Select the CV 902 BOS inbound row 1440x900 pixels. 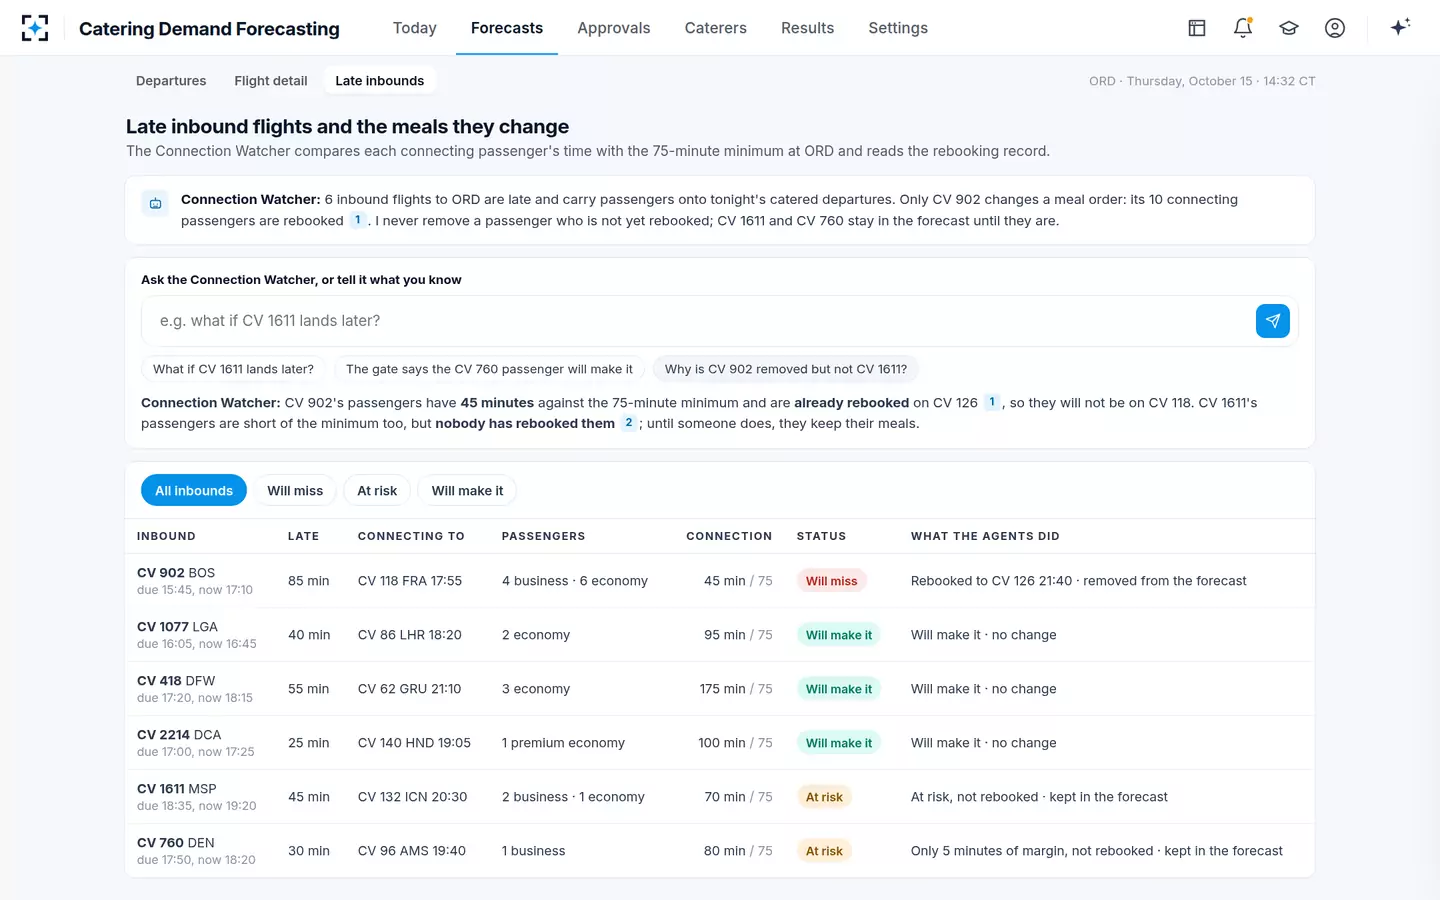coord(720,581)
